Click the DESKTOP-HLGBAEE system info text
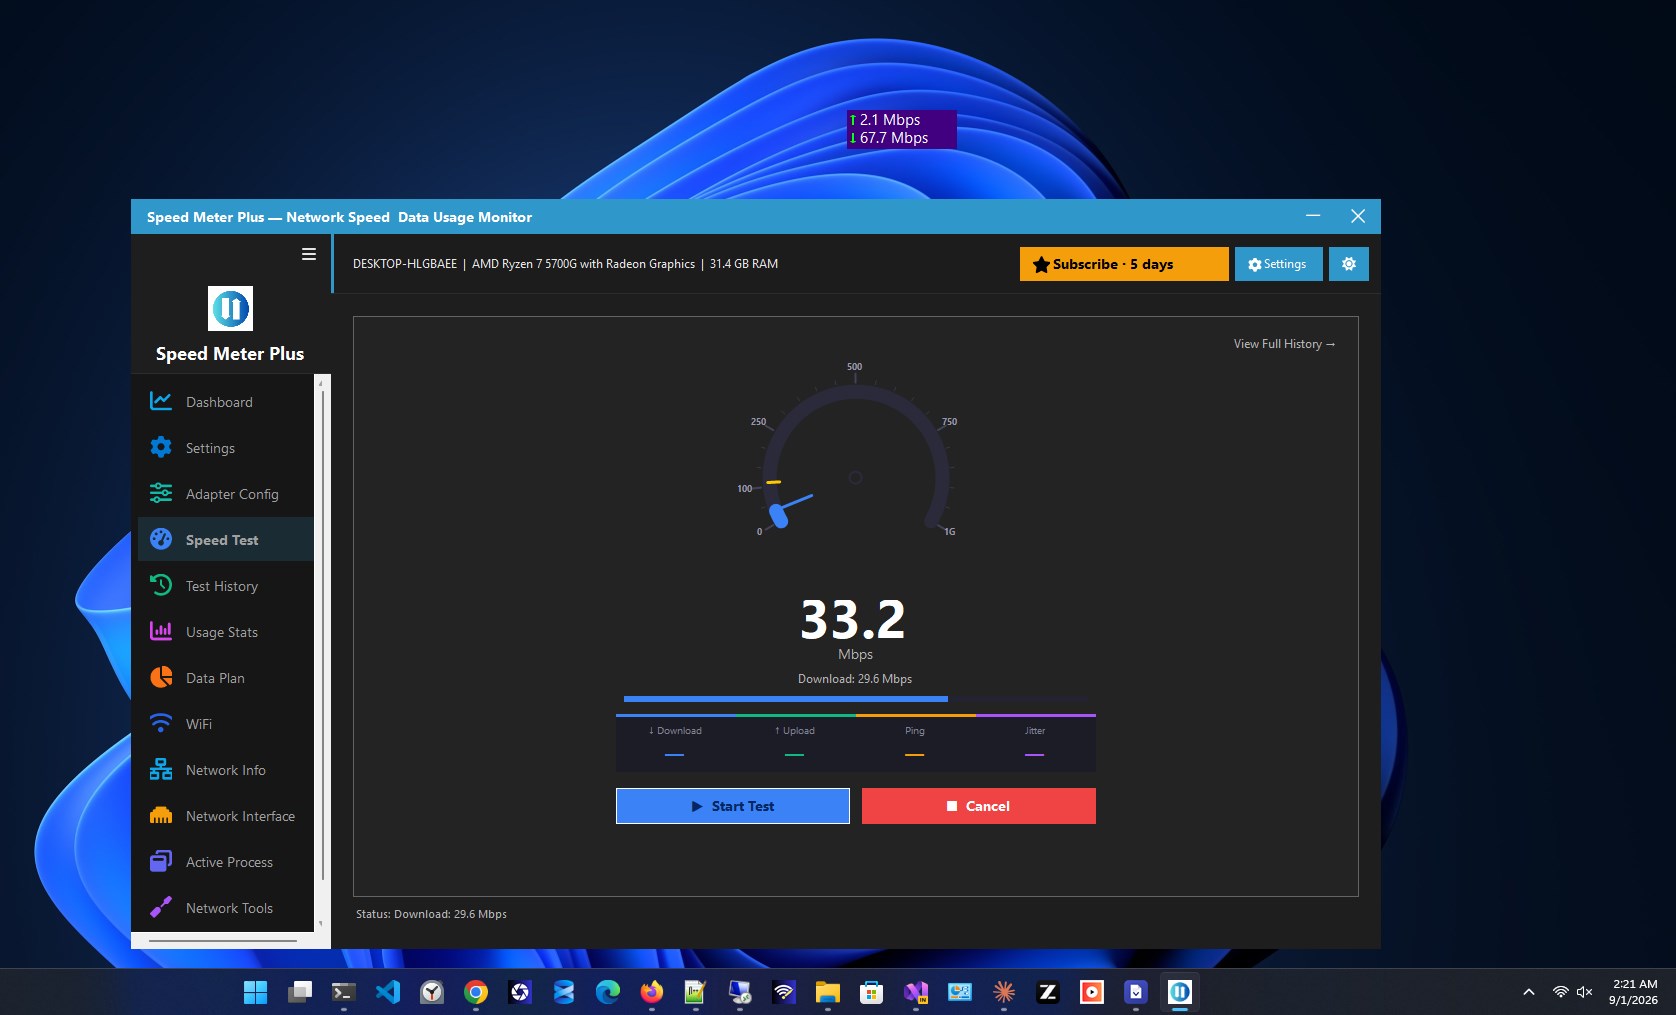Viewport: 1676px width, 1015px height. (565, 264)
